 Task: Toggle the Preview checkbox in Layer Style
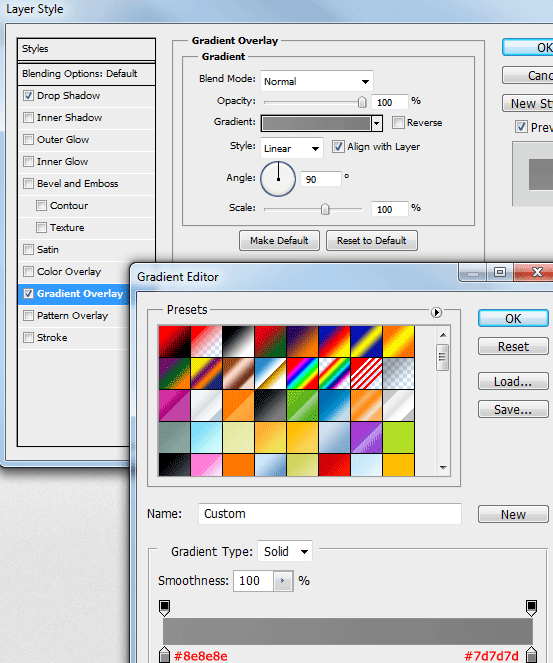point(521,127)
